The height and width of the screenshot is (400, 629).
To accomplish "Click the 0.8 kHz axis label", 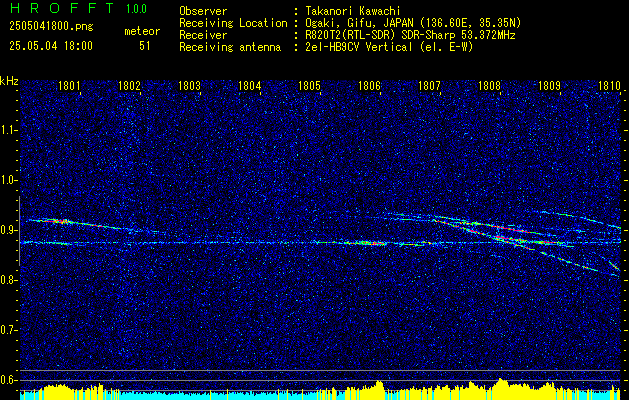I will [x=8, y=280].
